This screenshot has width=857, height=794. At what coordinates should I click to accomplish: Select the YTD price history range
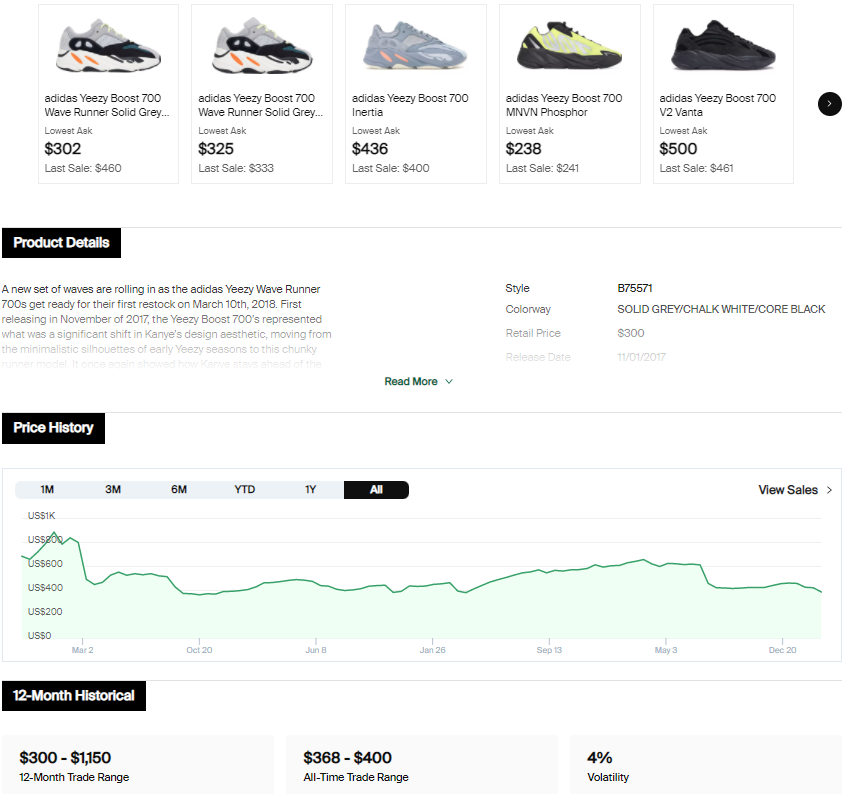coord(245,490)
